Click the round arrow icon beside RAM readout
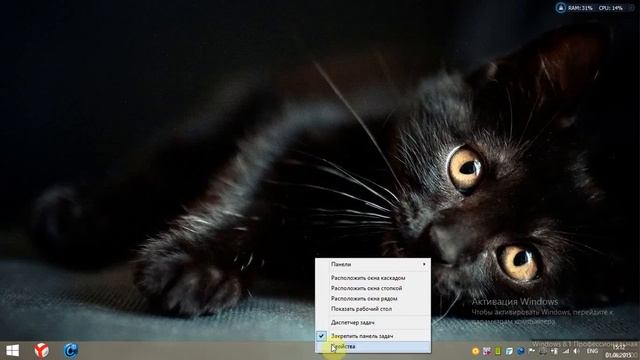This screenshot has width=640, height=360. [x=561, y=8]
